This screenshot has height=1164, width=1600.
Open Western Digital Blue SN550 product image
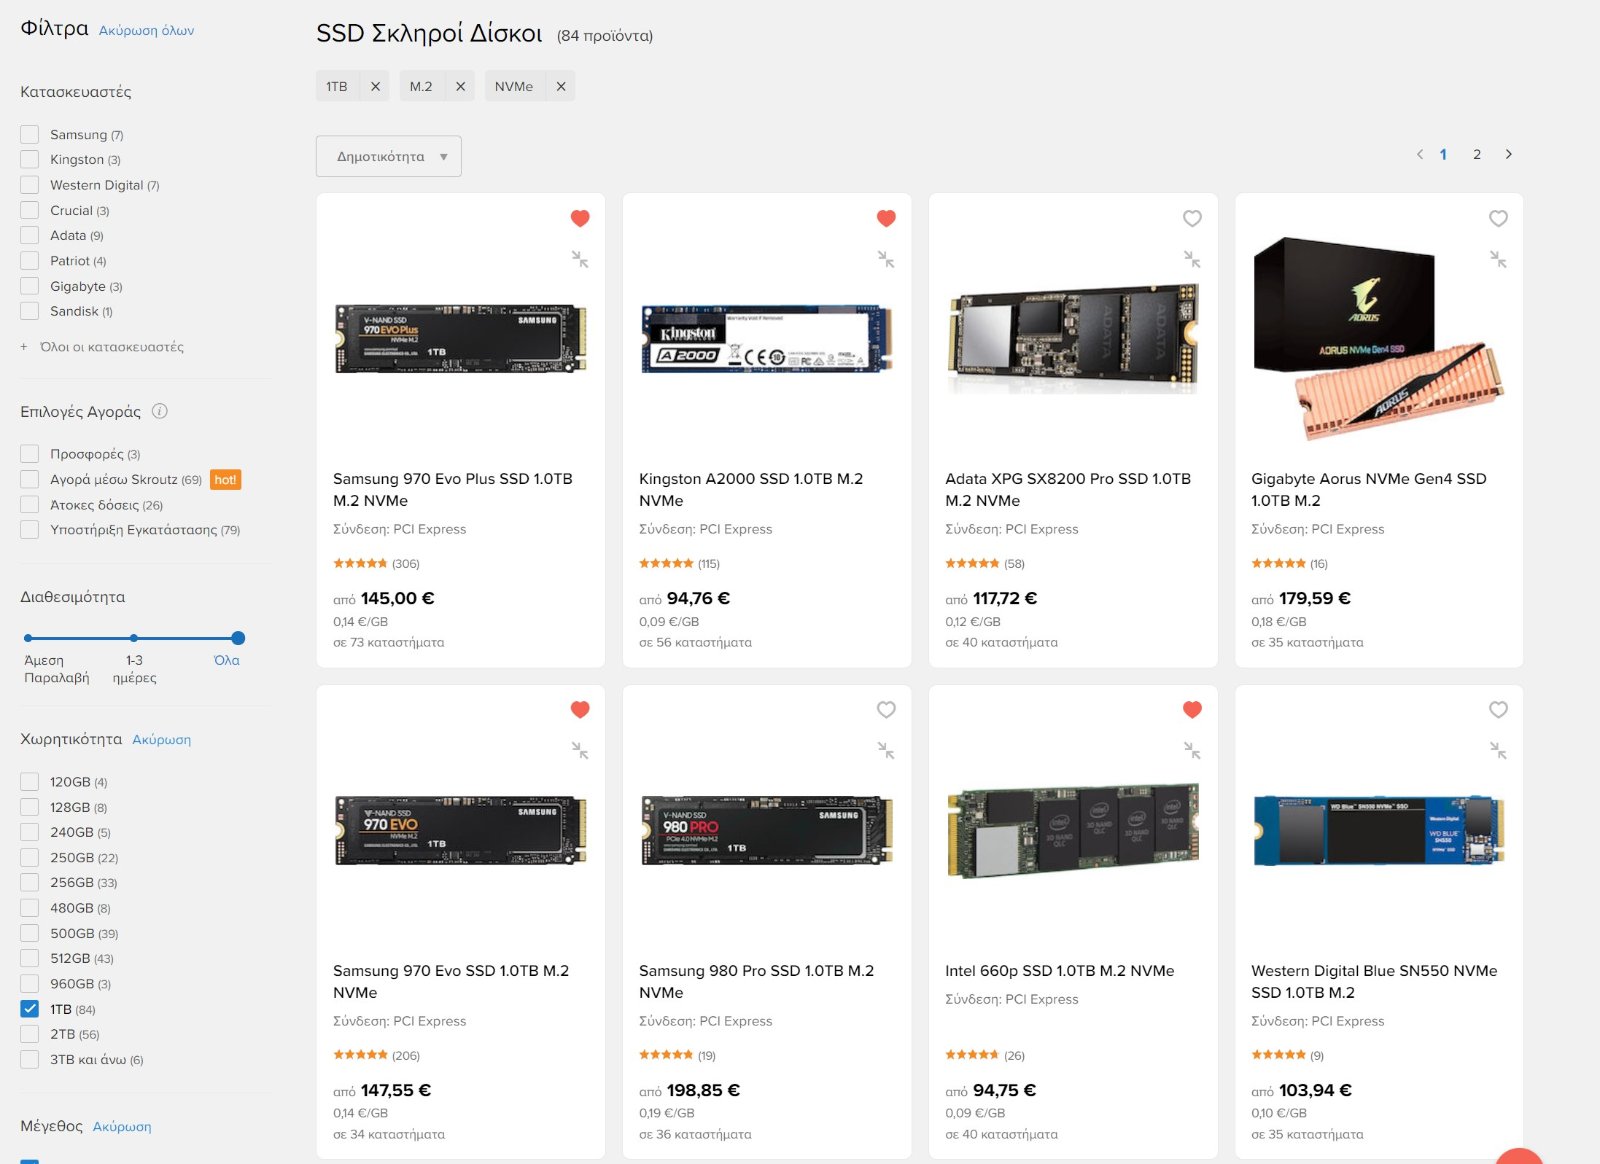pos(1379,830)
